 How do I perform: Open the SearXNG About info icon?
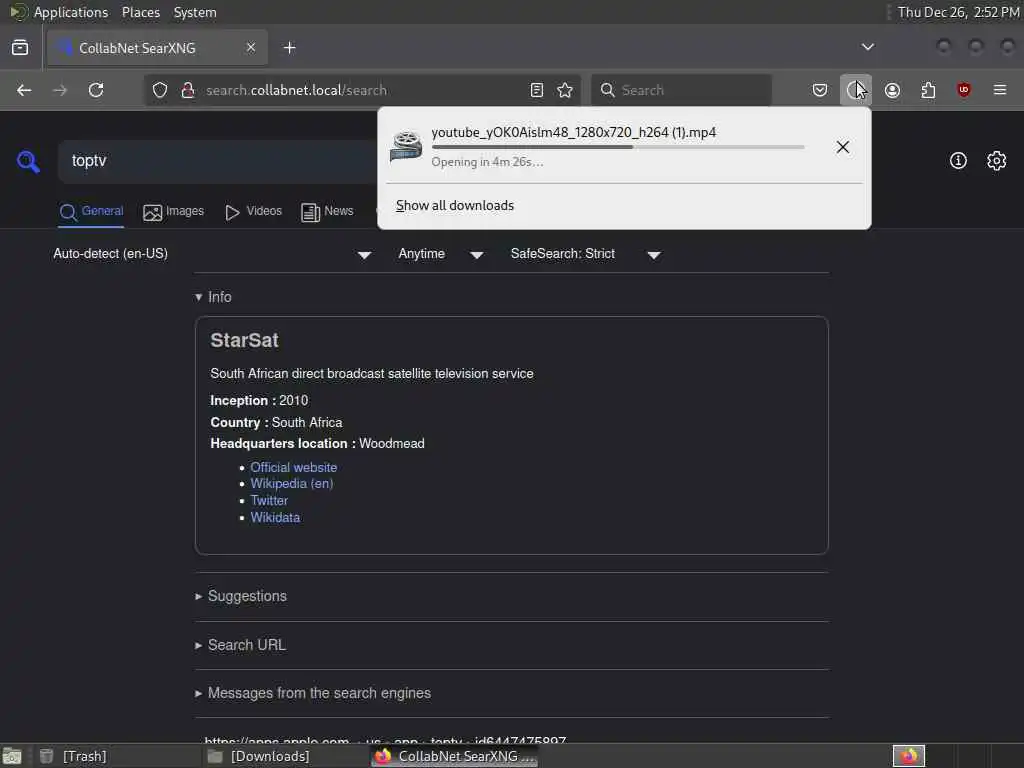(958, 161)
